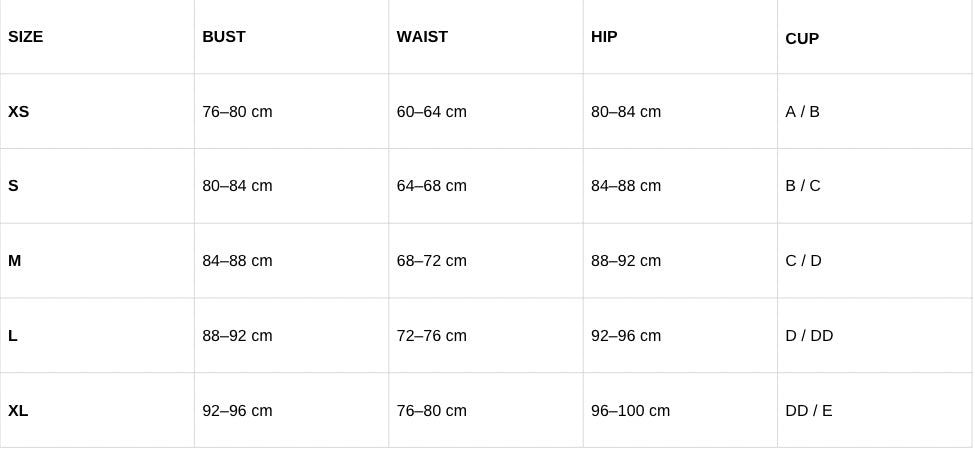
Task: Click the D / DD cup cell
Action: (809, 336)
